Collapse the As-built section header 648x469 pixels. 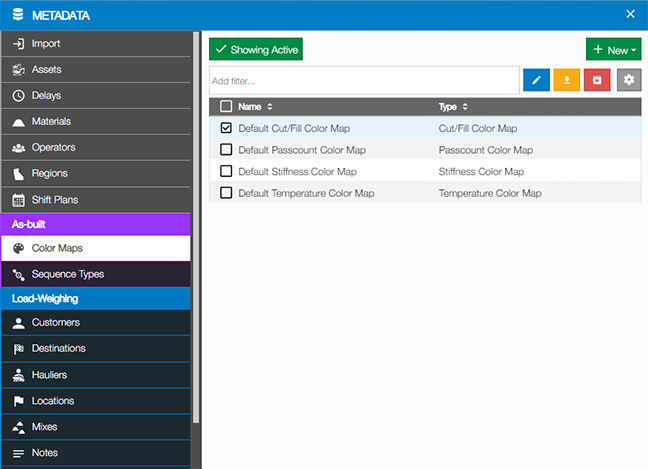[95, 224]
